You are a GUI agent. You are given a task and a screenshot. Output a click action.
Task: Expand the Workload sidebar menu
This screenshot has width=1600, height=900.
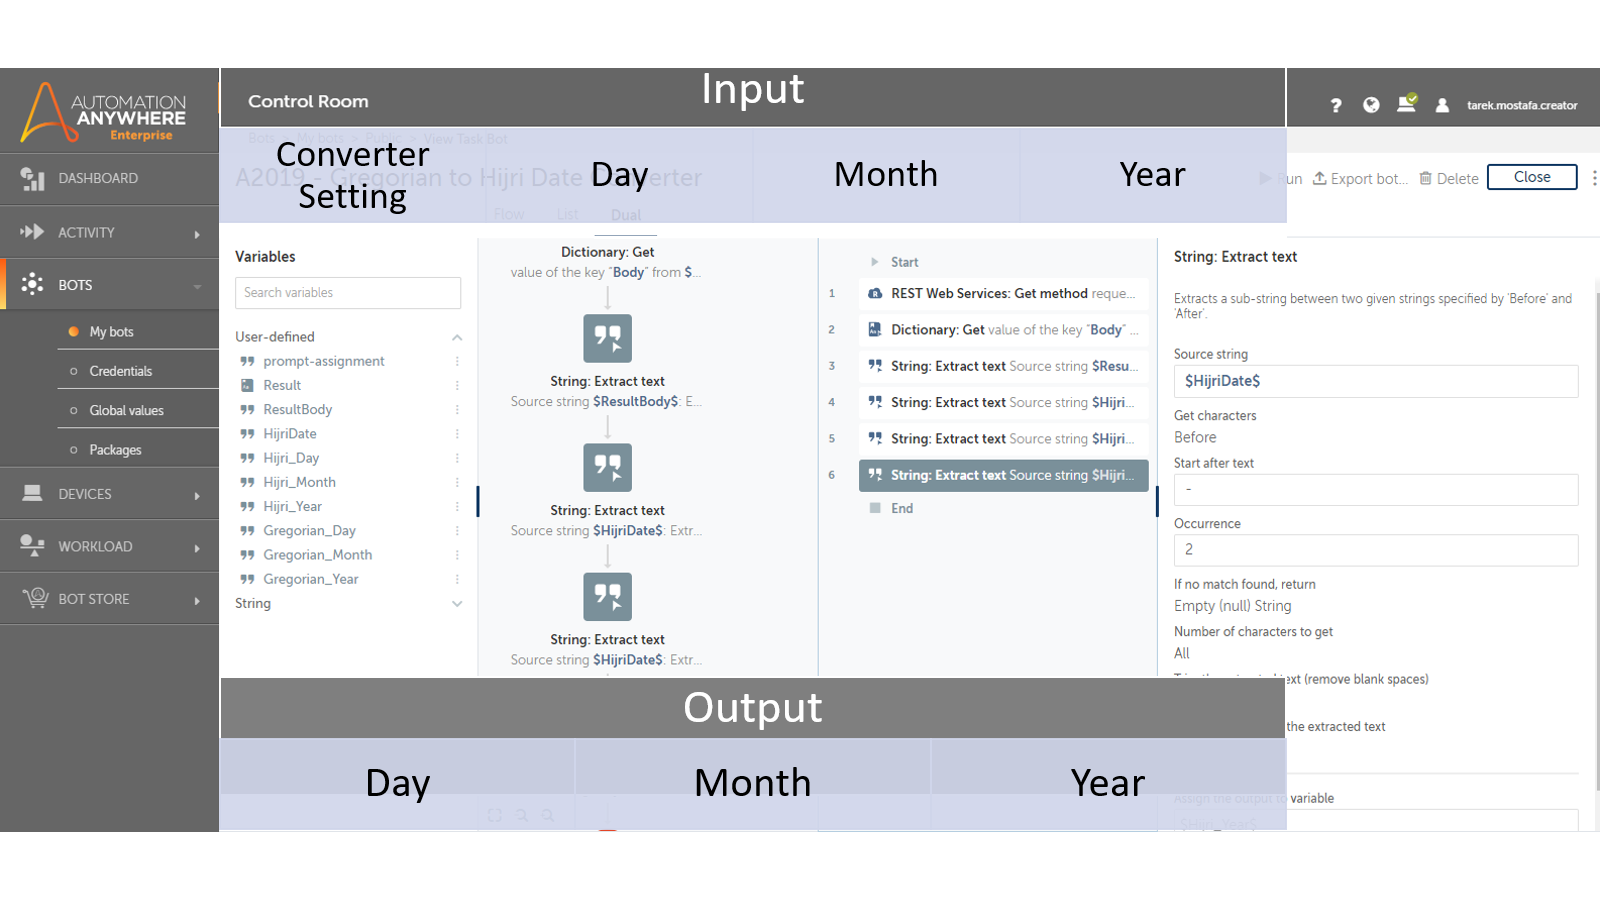coord(197,547)
